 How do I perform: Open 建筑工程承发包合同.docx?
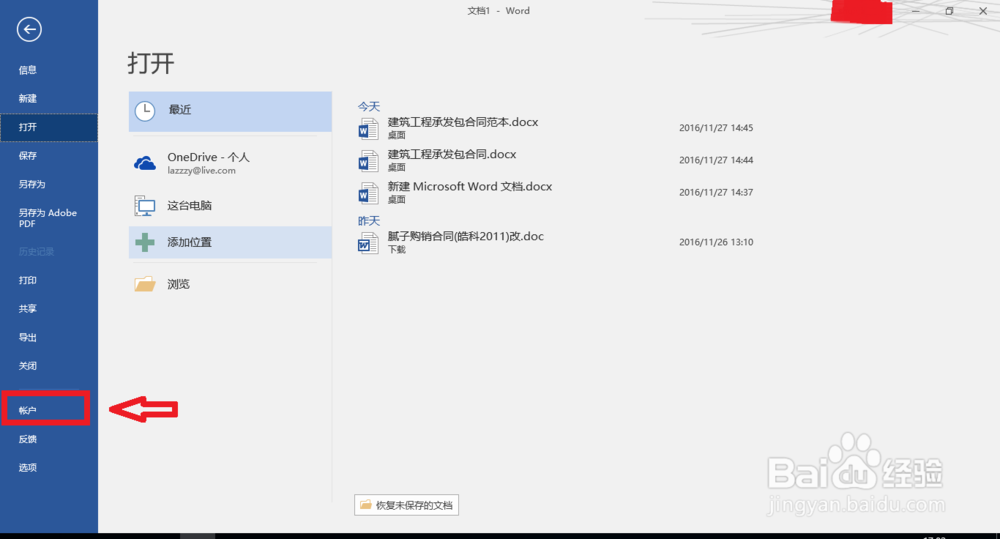click(x=452, y=154)
